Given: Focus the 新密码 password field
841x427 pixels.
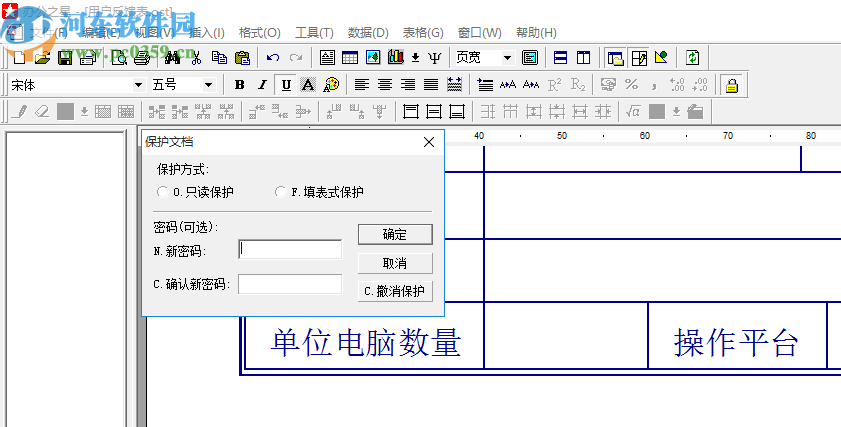Looking at the screenshot, I should tap(290, 249).
